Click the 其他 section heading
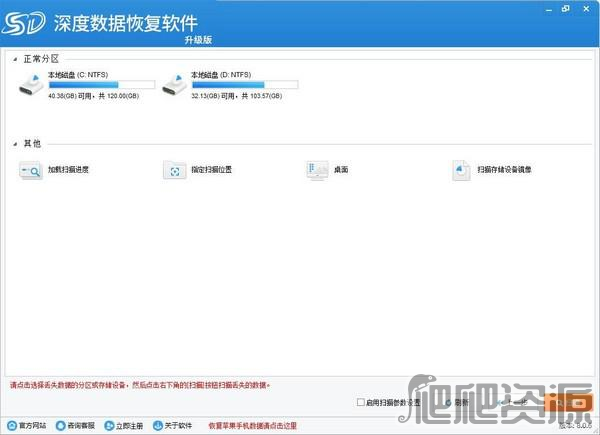 [x=32, y=144]
